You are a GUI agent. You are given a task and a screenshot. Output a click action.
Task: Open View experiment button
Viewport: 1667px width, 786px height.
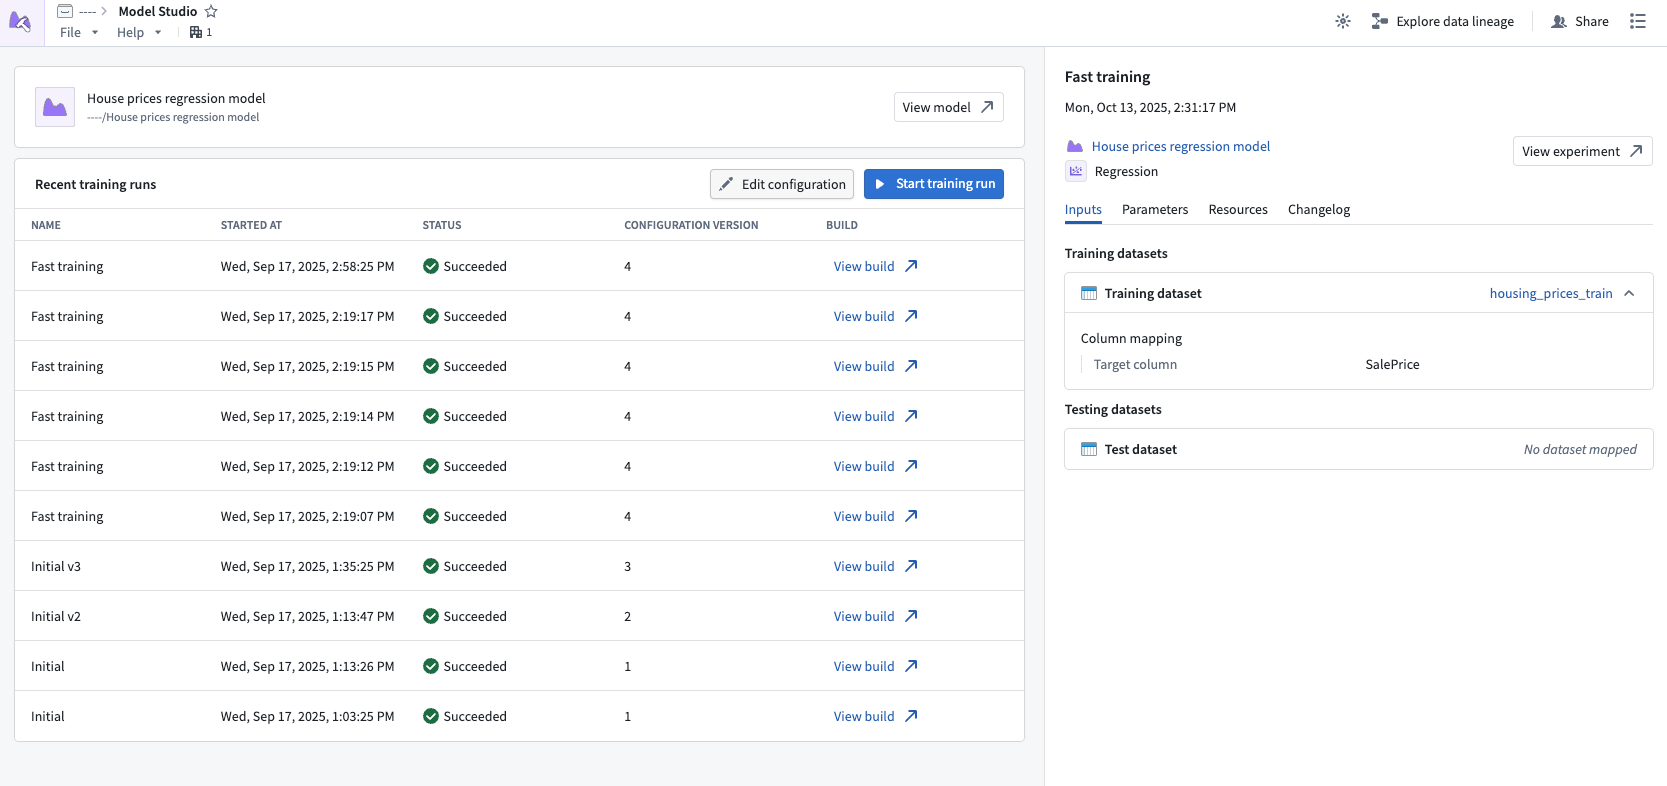1582,151
